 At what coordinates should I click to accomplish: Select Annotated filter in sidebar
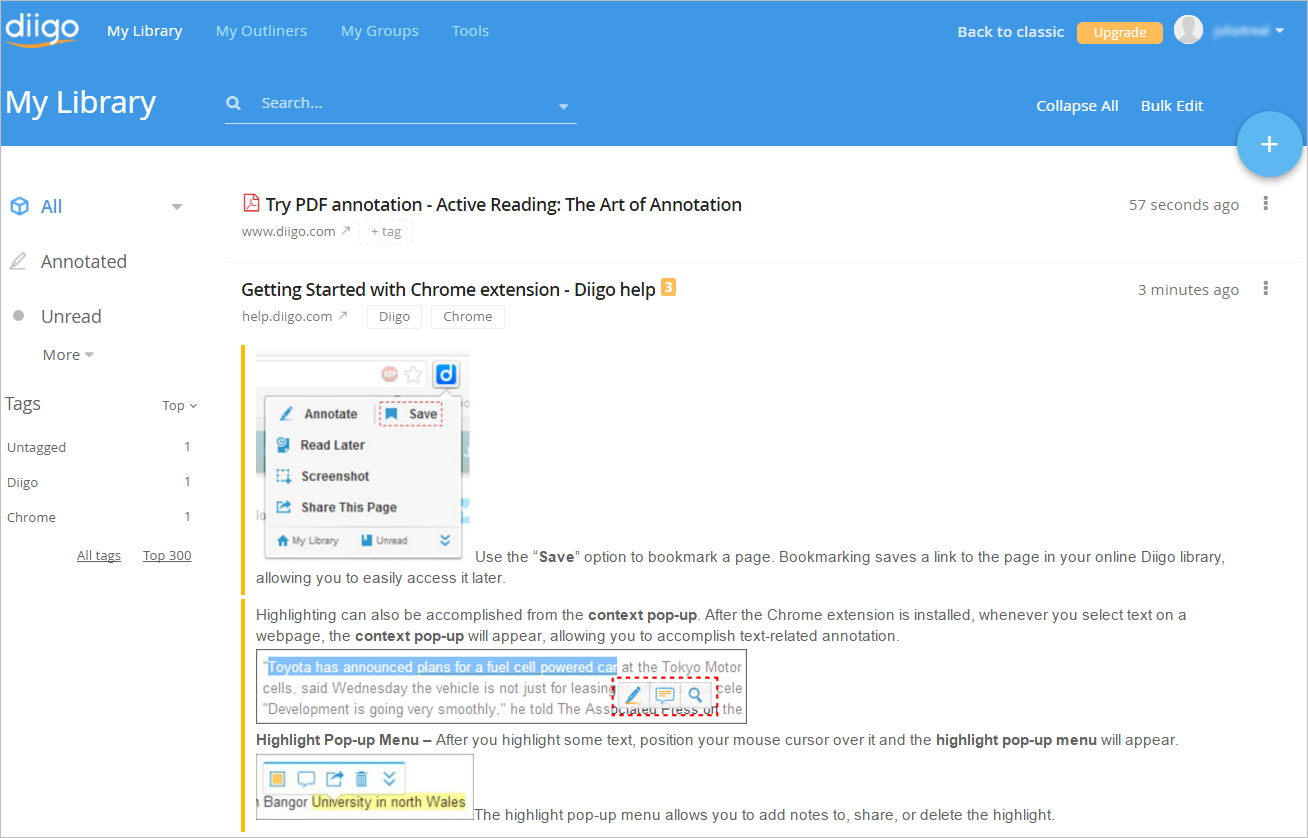coord(84,261)
